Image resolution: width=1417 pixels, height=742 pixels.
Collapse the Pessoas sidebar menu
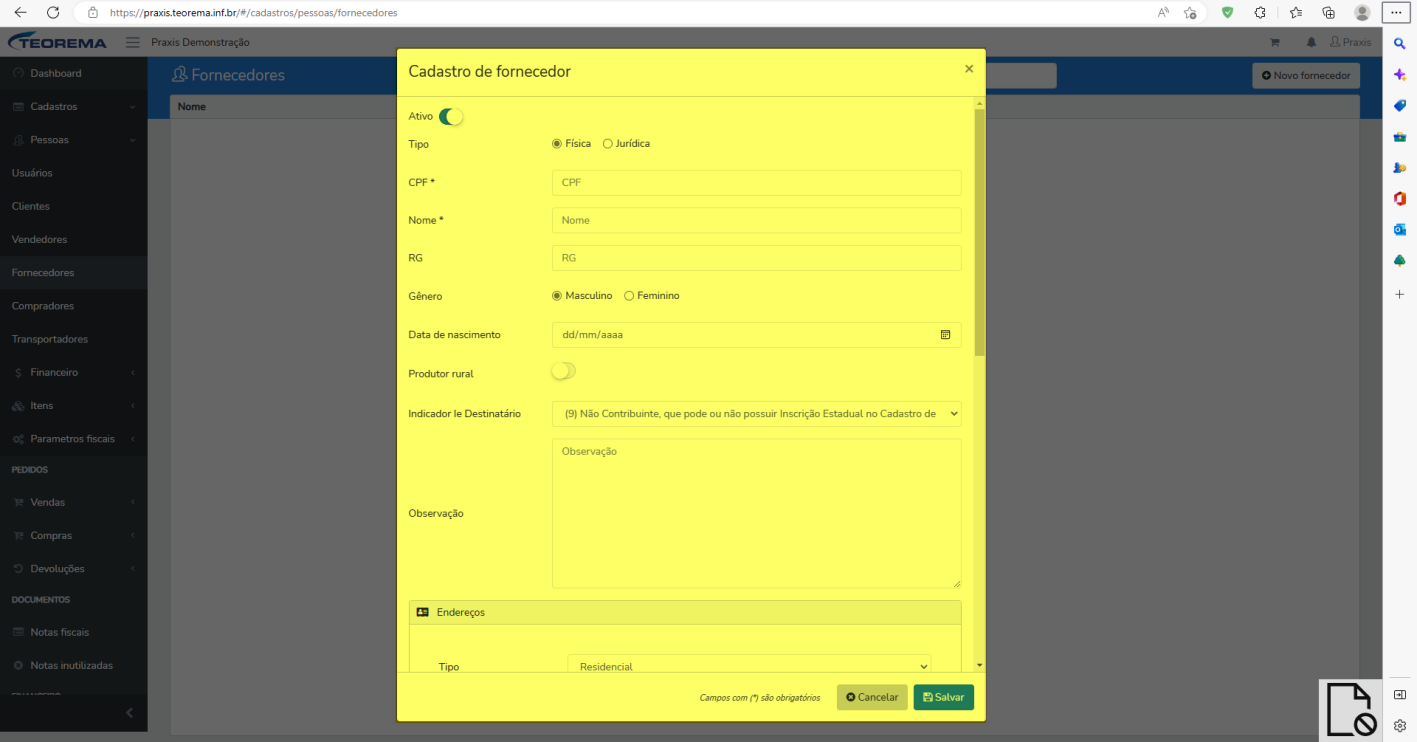coord(73,140)
